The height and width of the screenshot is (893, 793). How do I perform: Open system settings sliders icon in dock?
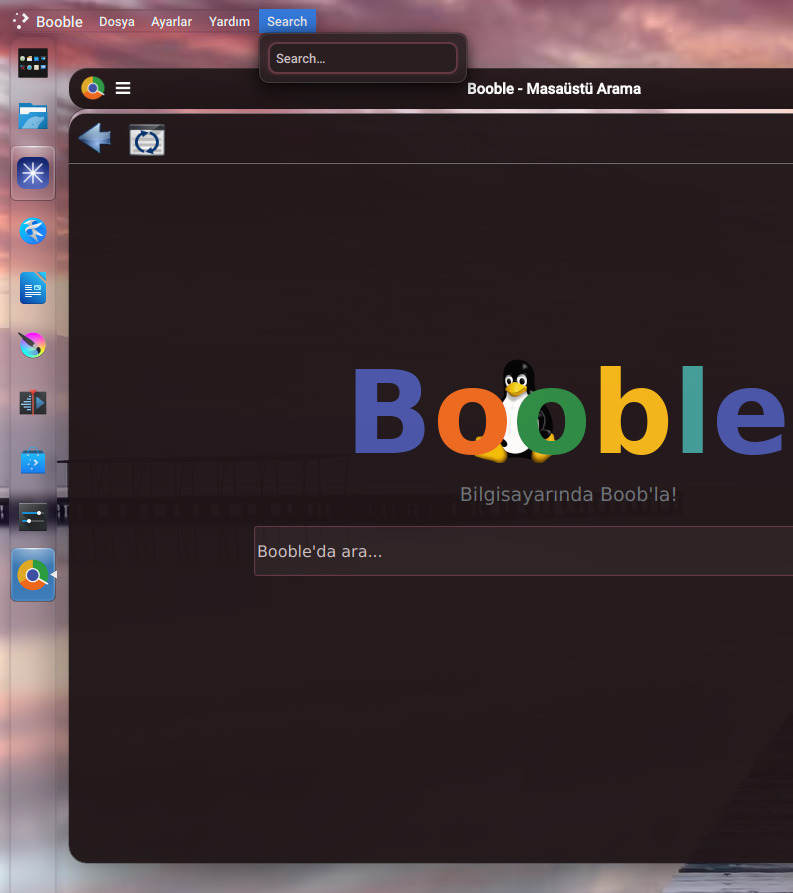(x=33, y=517)
